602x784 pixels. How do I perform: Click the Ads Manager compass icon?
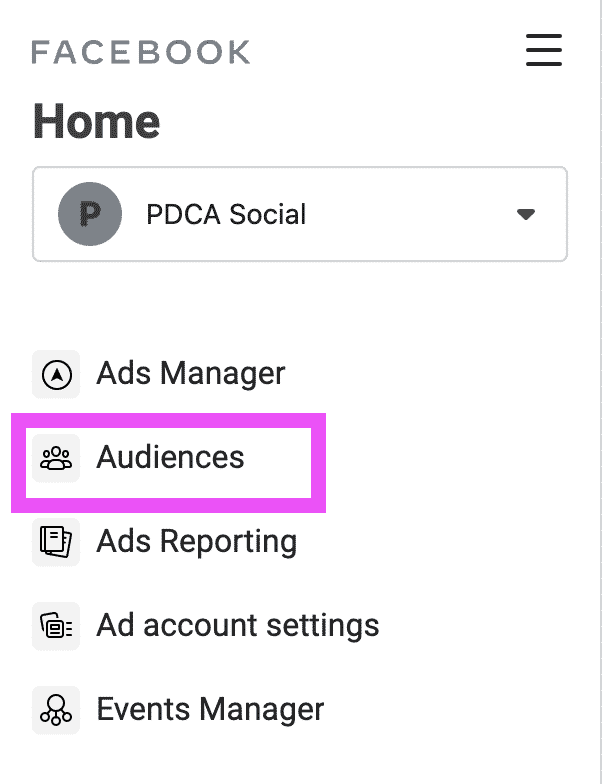pos(56,374)
